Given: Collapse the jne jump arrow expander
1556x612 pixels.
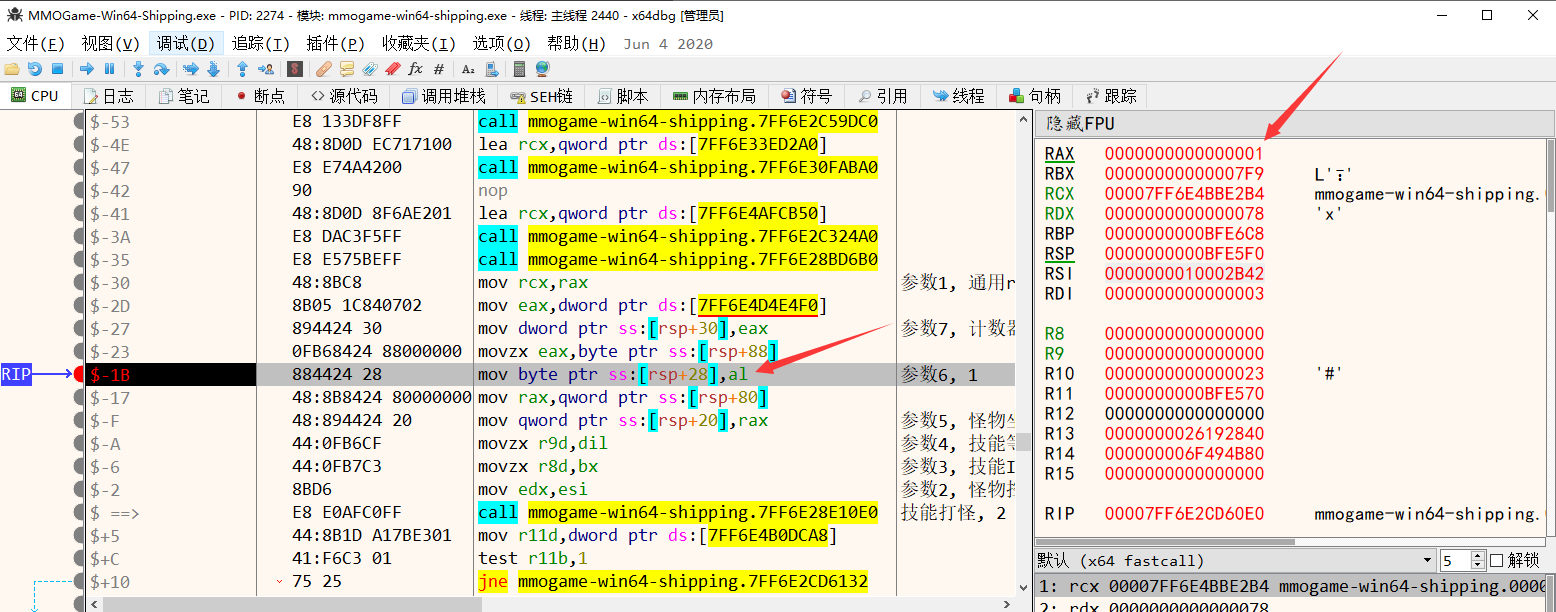Looking at the screenshot, I should click(279, 582).
